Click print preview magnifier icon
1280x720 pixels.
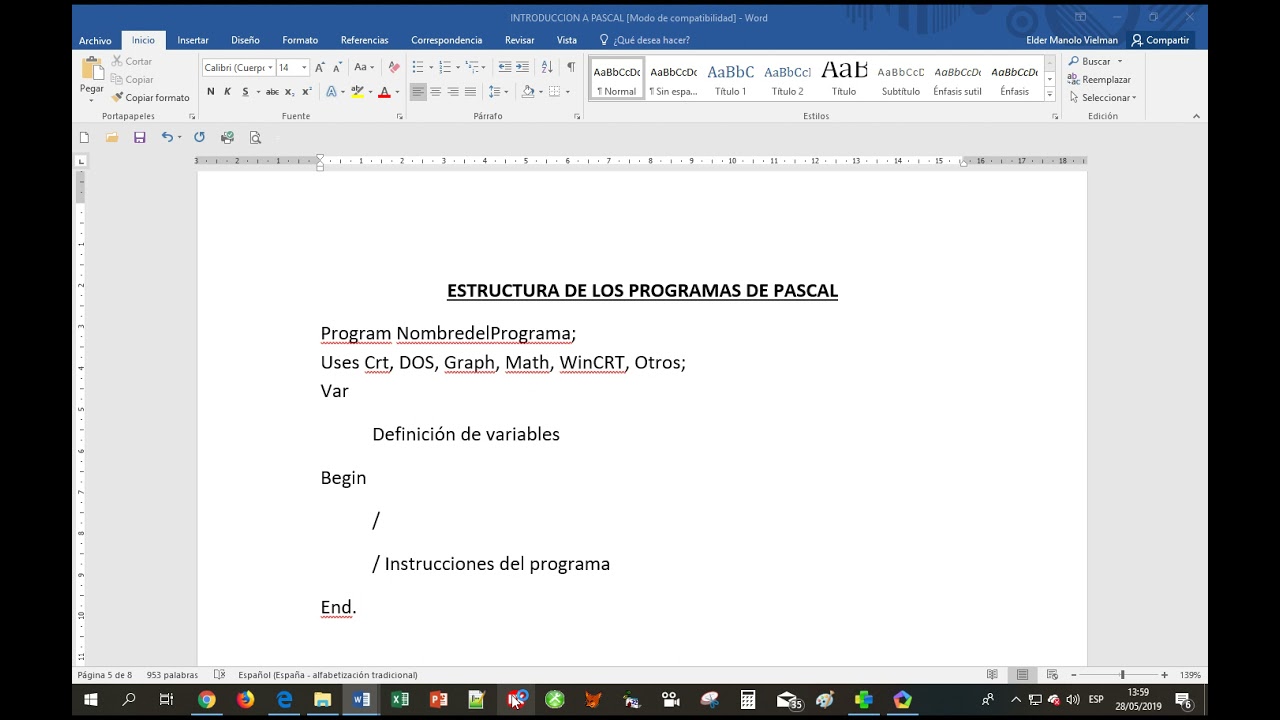pos(255,138)
